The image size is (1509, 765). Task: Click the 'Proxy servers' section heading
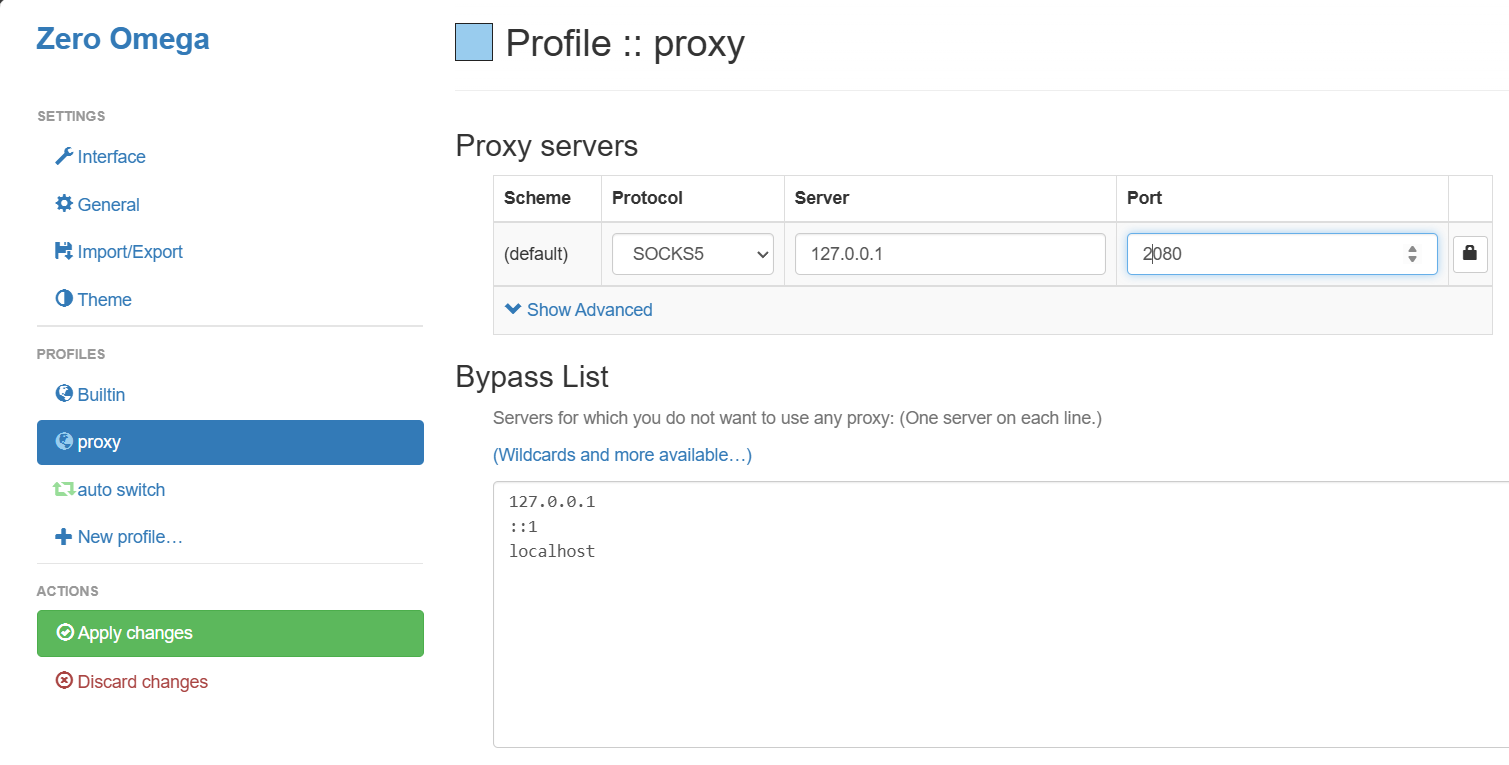coord(546,146)
